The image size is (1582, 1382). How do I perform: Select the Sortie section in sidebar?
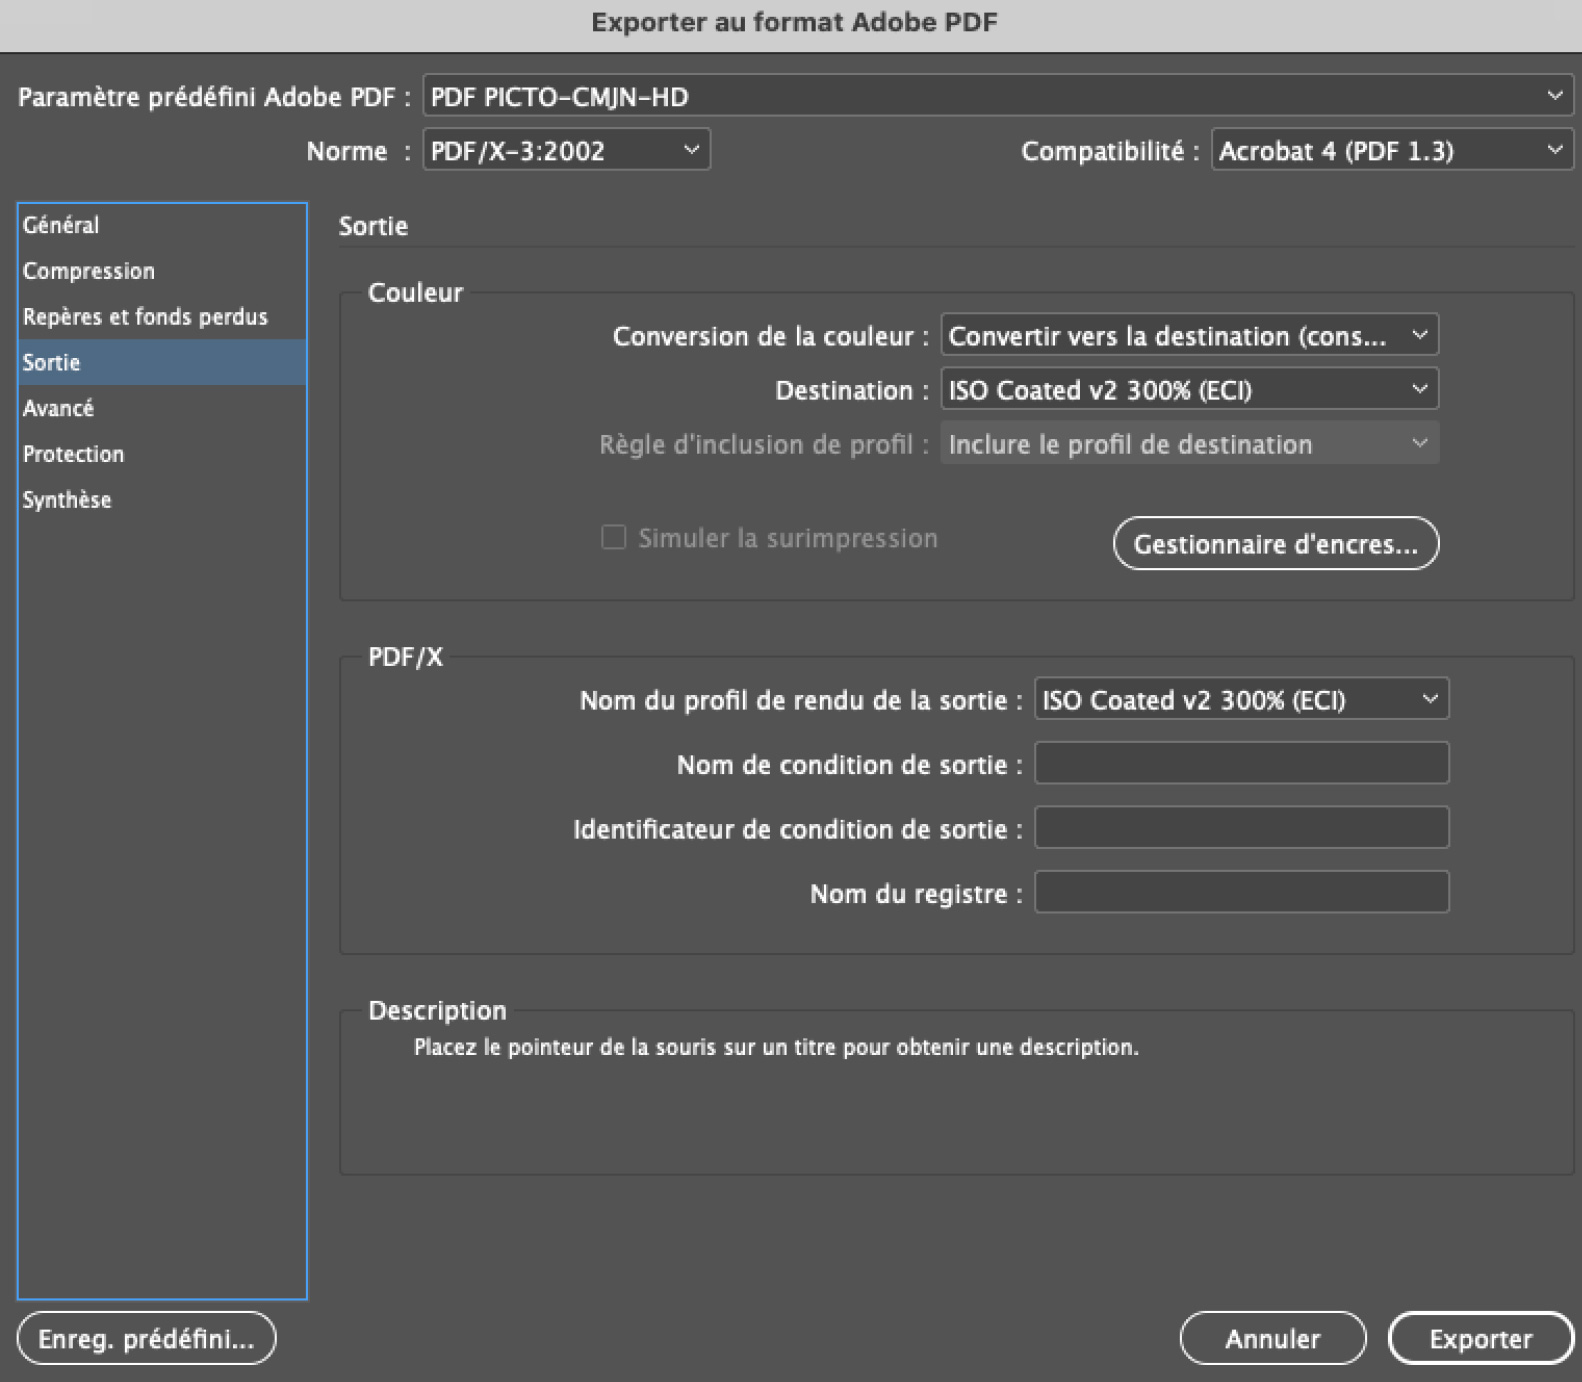click(x=52, y=363)
